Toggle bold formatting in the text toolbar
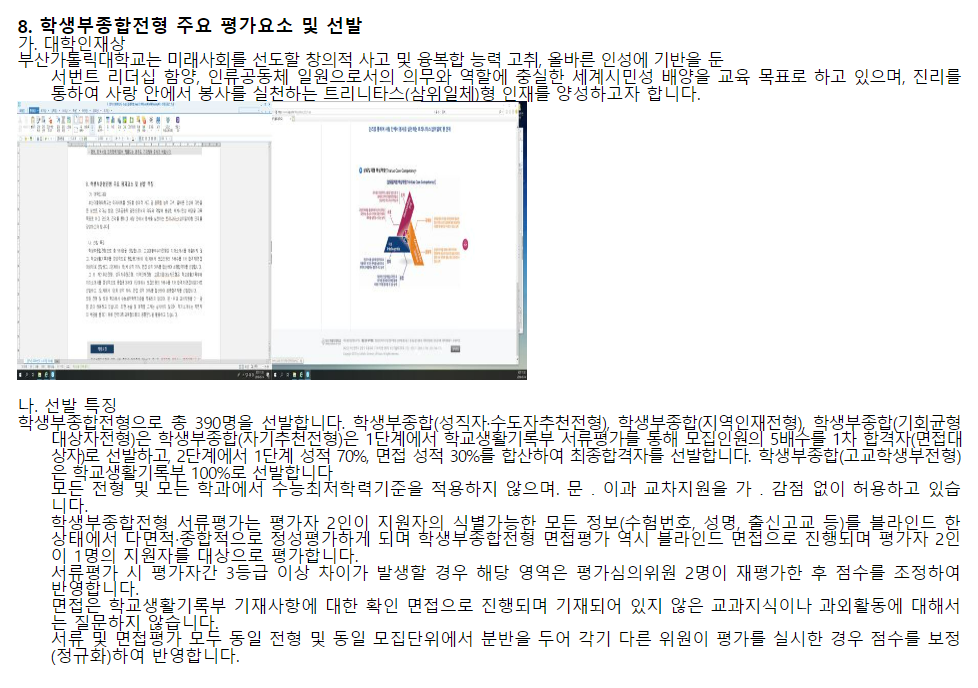This screenshot has width=978, height=688. tap(118, 137)
